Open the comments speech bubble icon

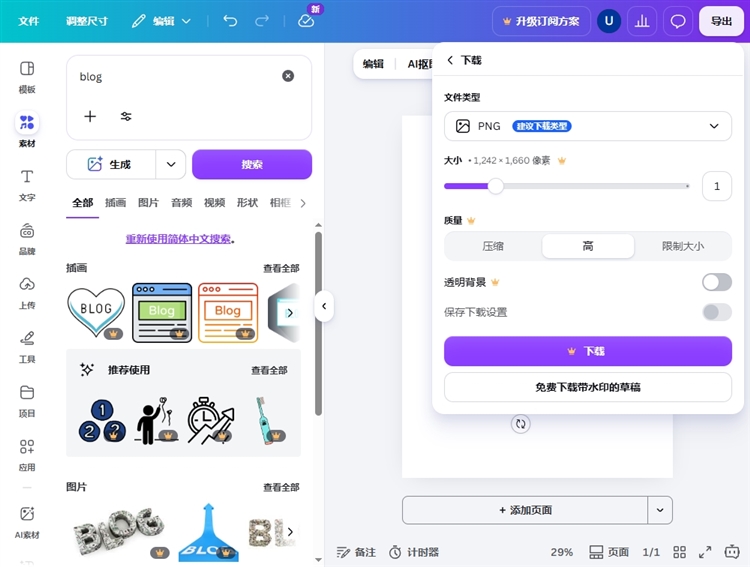pos(678,21)
